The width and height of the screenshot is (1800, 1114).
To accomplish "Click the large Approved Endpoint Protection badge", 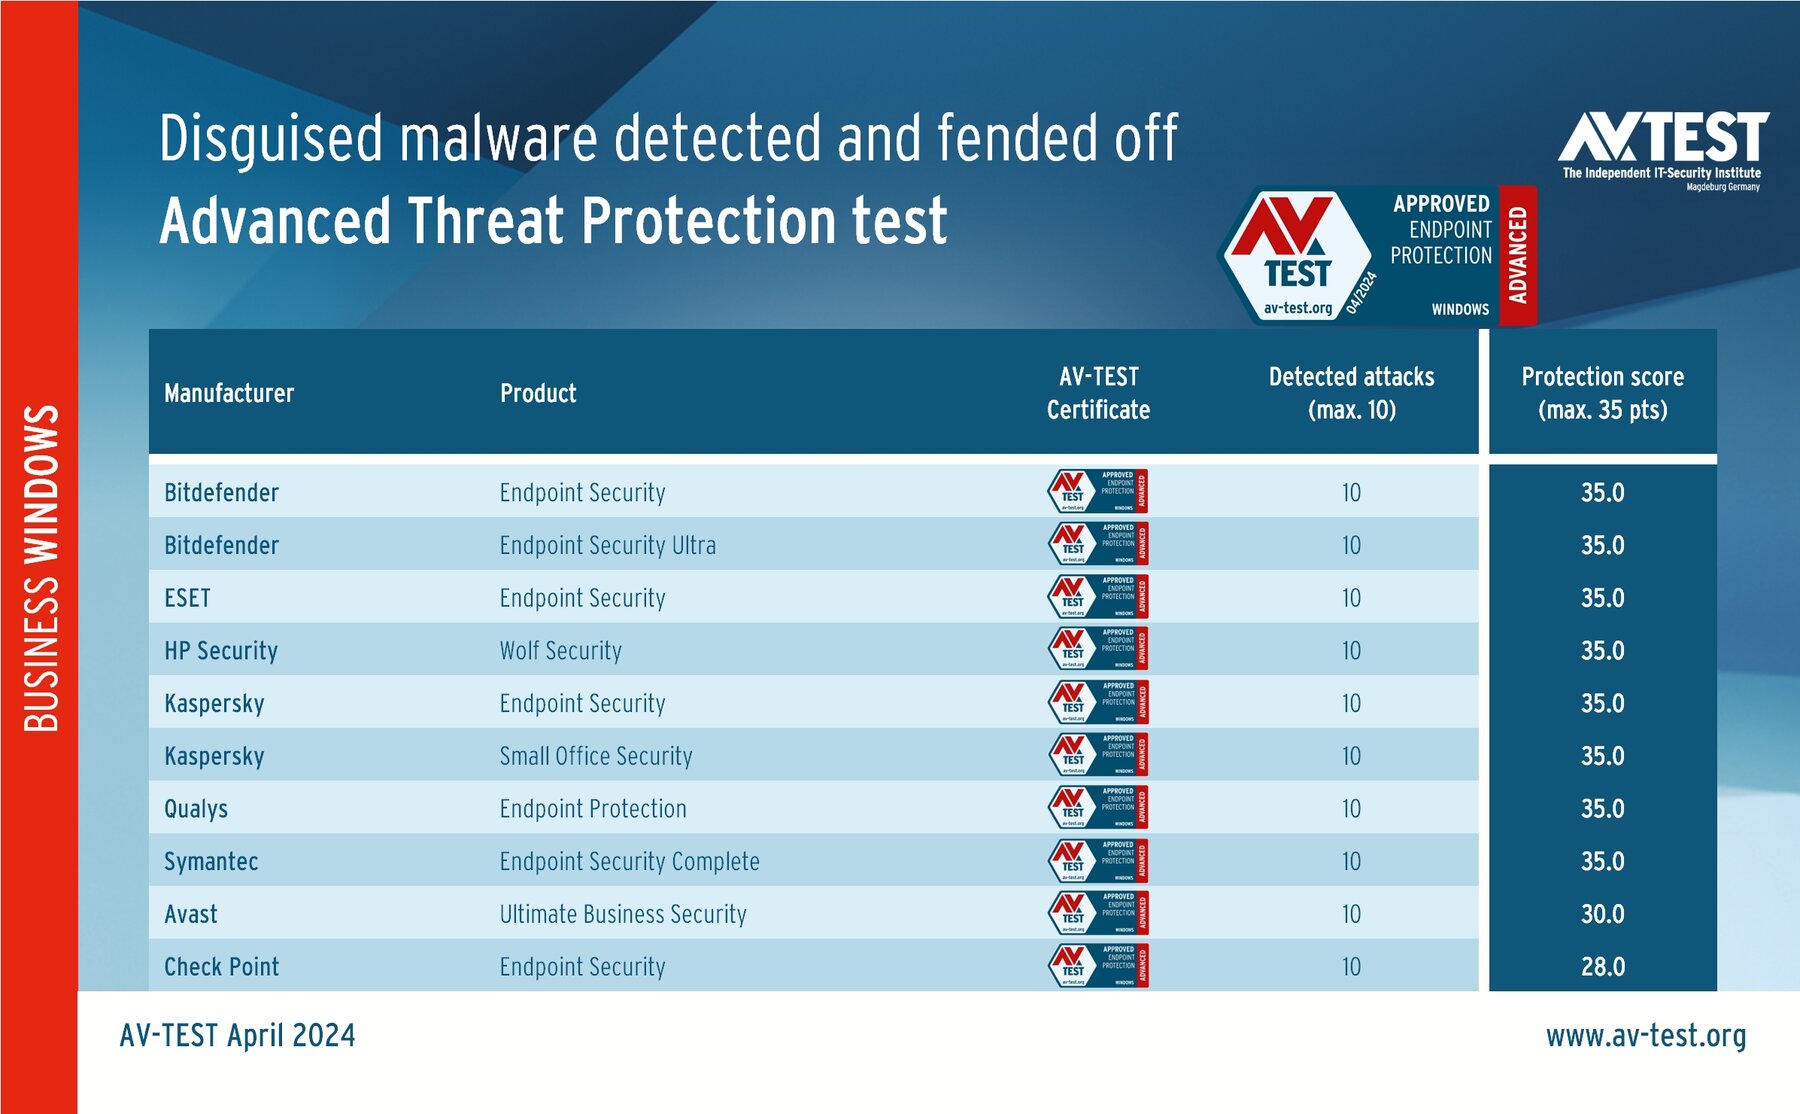I will pos(1377,256).
